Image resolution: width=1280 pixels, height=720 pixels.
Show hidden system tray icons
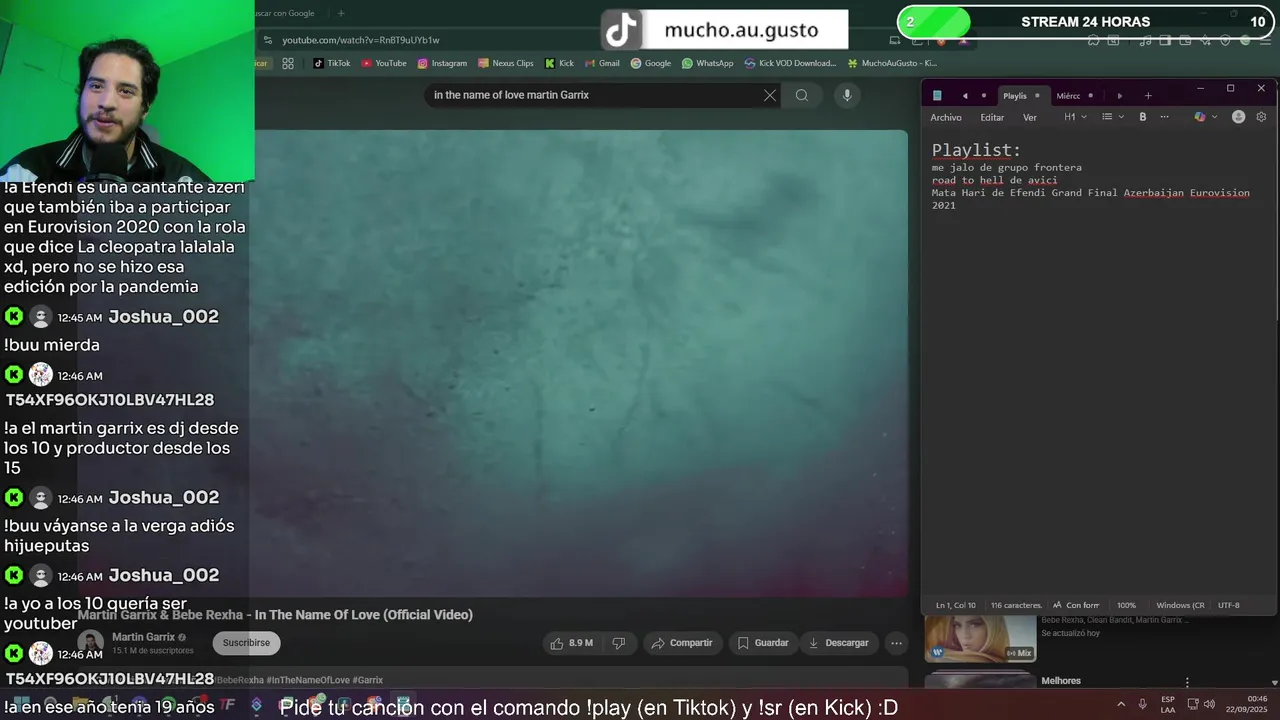point(1120,704)
